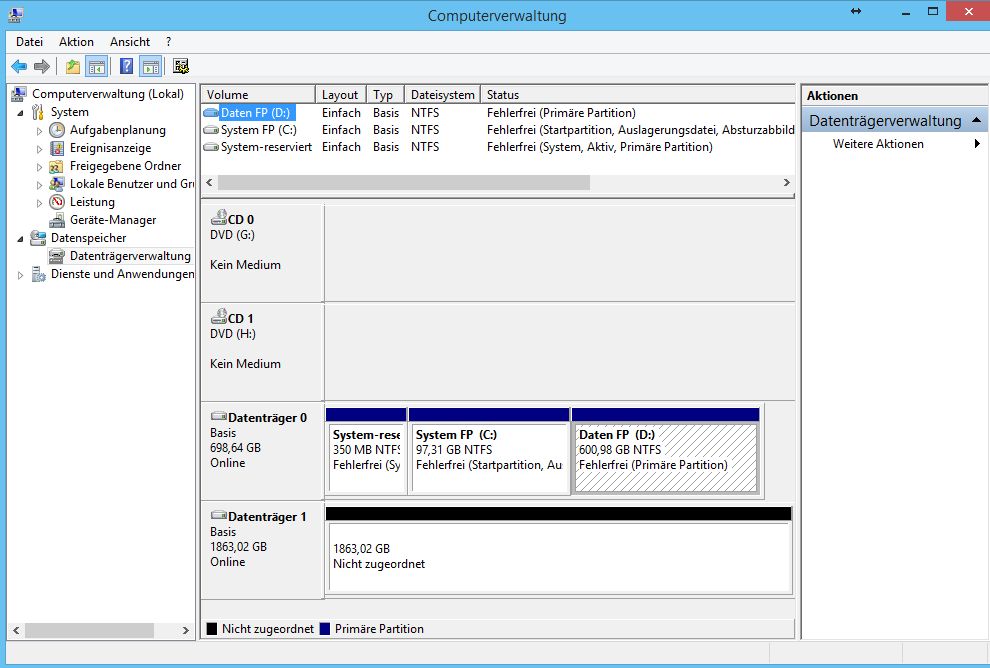Collapse the System tree node
Image resolution: width=990 pixels, height=668 pixels.
pyautogui.click(x=21, y=113)
